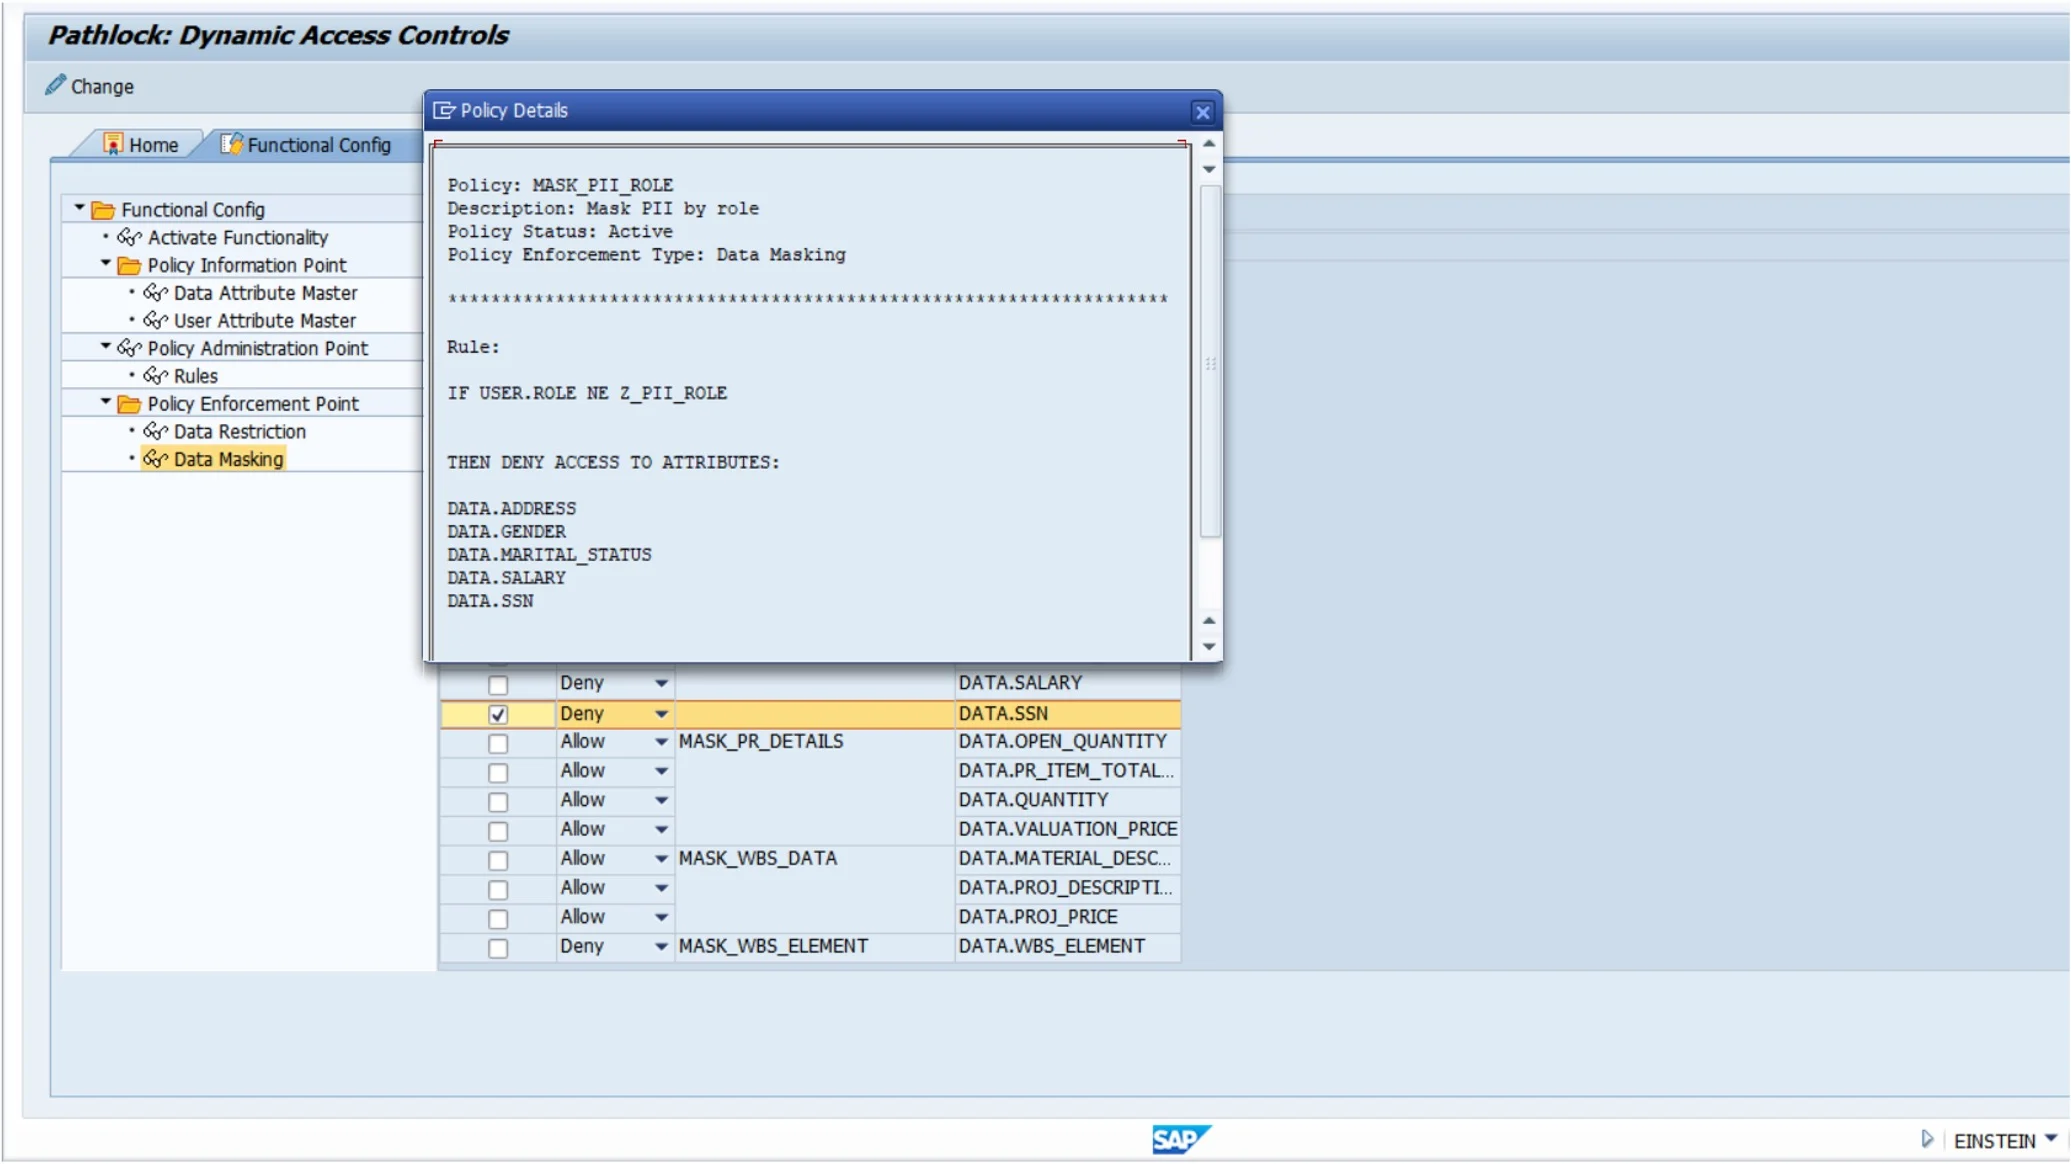The image size is (2071, 1164).
Task: Click the Policy Details dialog title icon
Action: [444, 110]
